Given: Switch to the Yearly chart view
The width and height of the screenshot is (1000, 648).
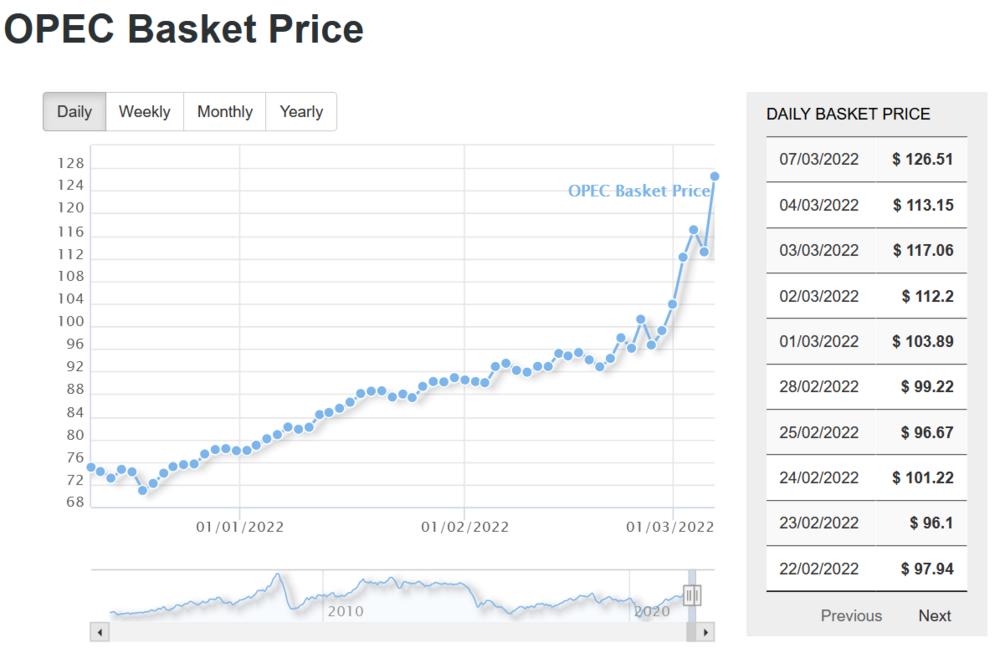Looking at the screenshot, I should click(301, 112).
